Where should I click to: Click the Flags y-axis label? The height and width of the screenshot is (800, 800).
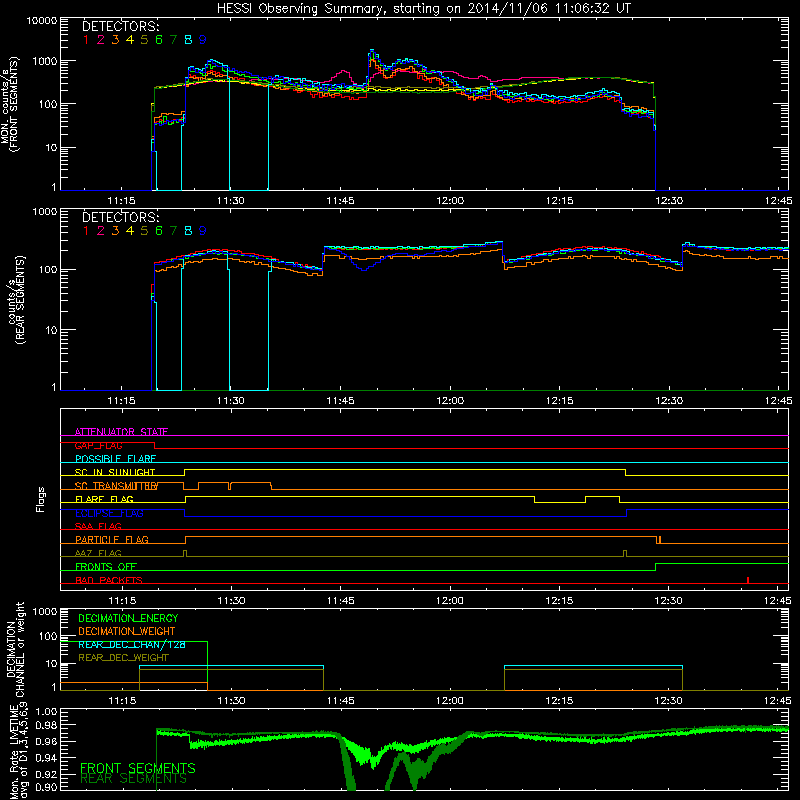(x=41, y=499)
